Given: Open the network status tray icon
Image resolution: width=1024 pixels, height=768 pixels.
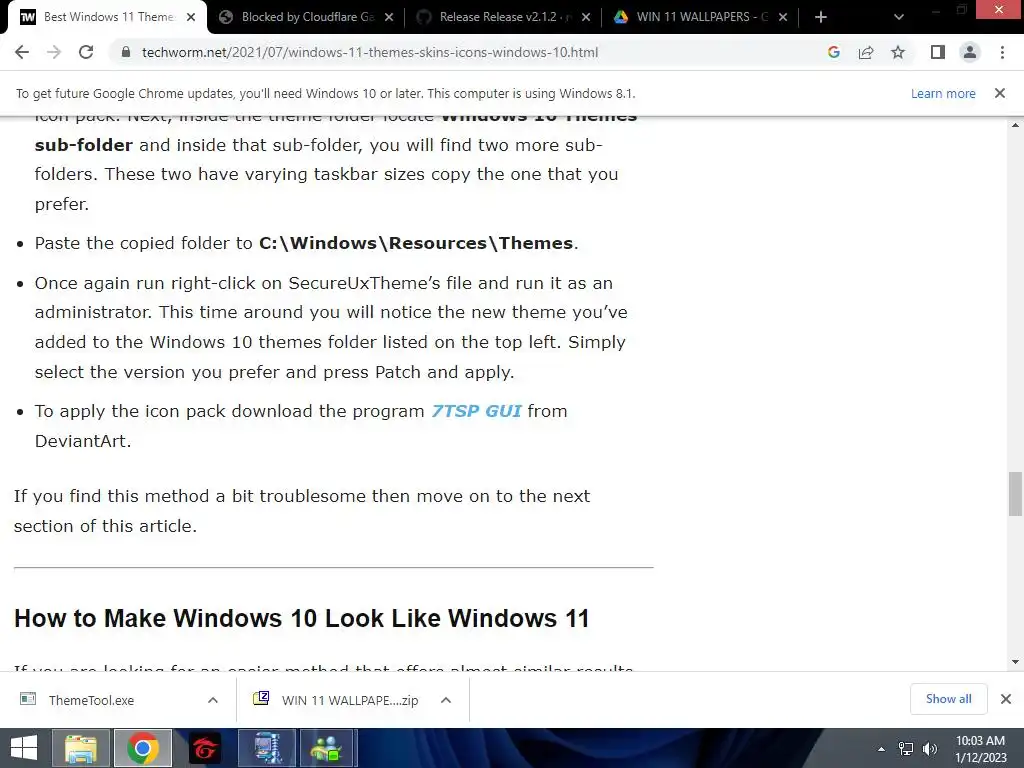Looking at the screenshot, I should 906,749.
